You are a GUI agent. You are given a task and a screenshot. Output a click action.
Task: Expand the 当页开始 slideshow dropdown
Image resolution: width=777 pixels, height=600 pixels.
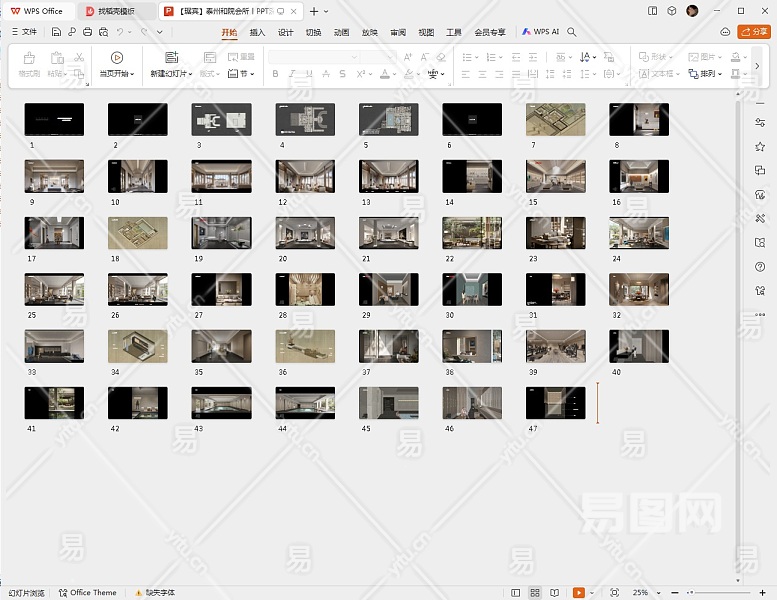tap(132, 74)
